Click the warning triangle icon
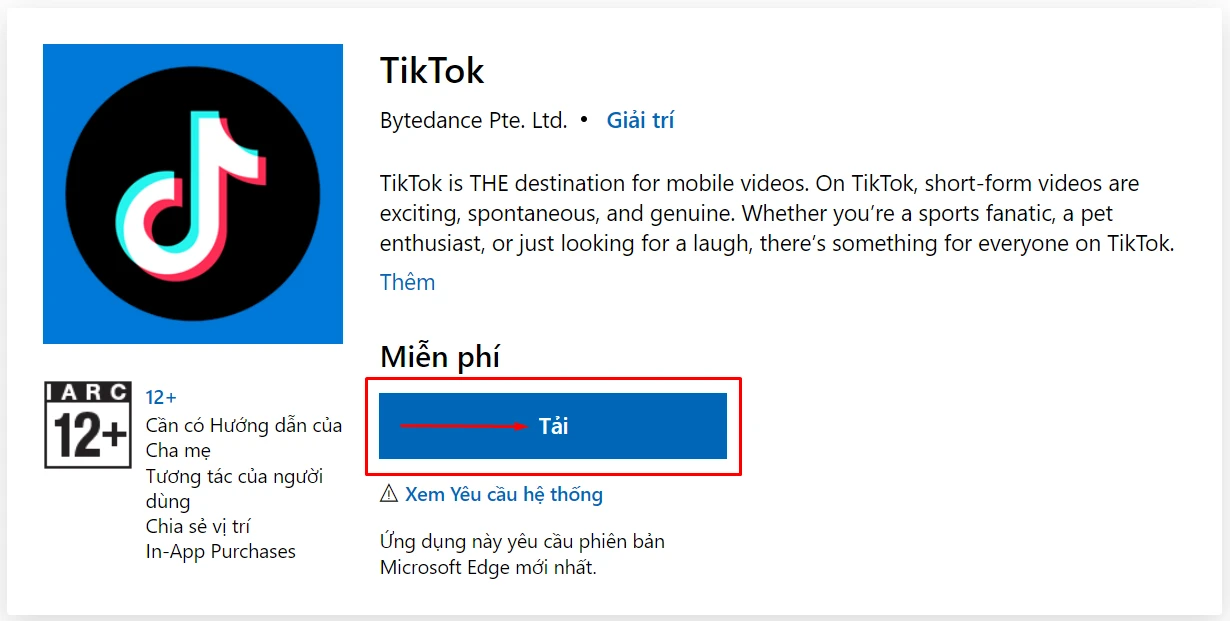Viewport: 1230px width, 621px height. pyautogui.click(x=389, y=494)
